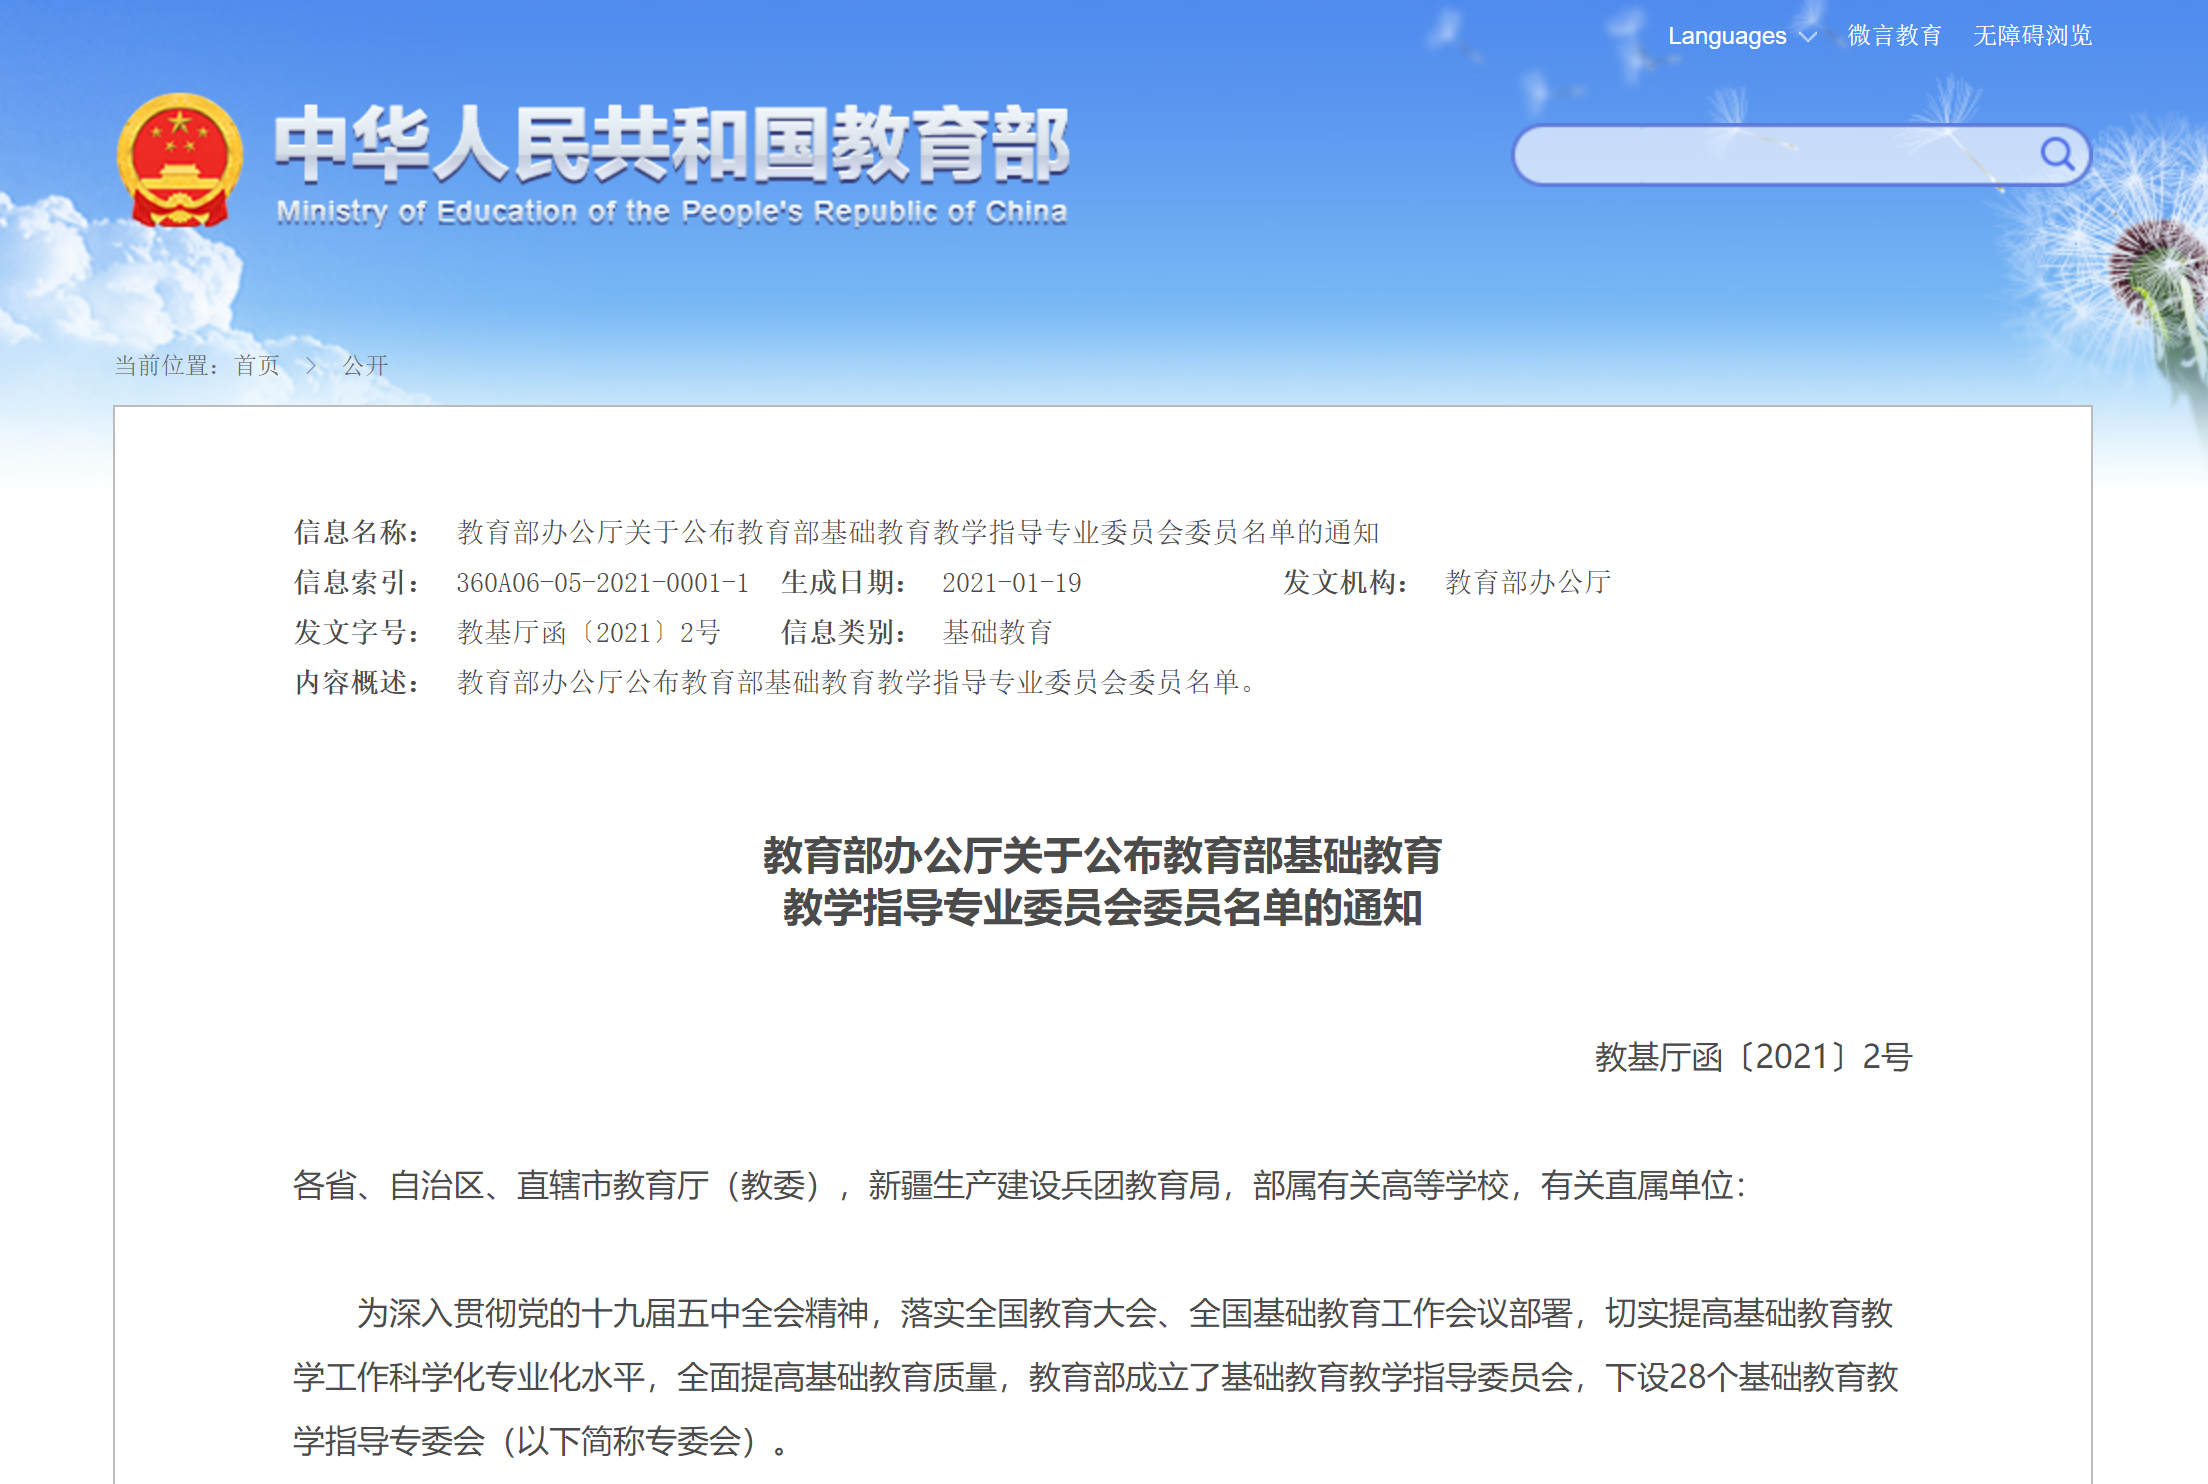2208x1484 pixels.
Task: Click the search magnifier icon
Action: coord(2057,154)
